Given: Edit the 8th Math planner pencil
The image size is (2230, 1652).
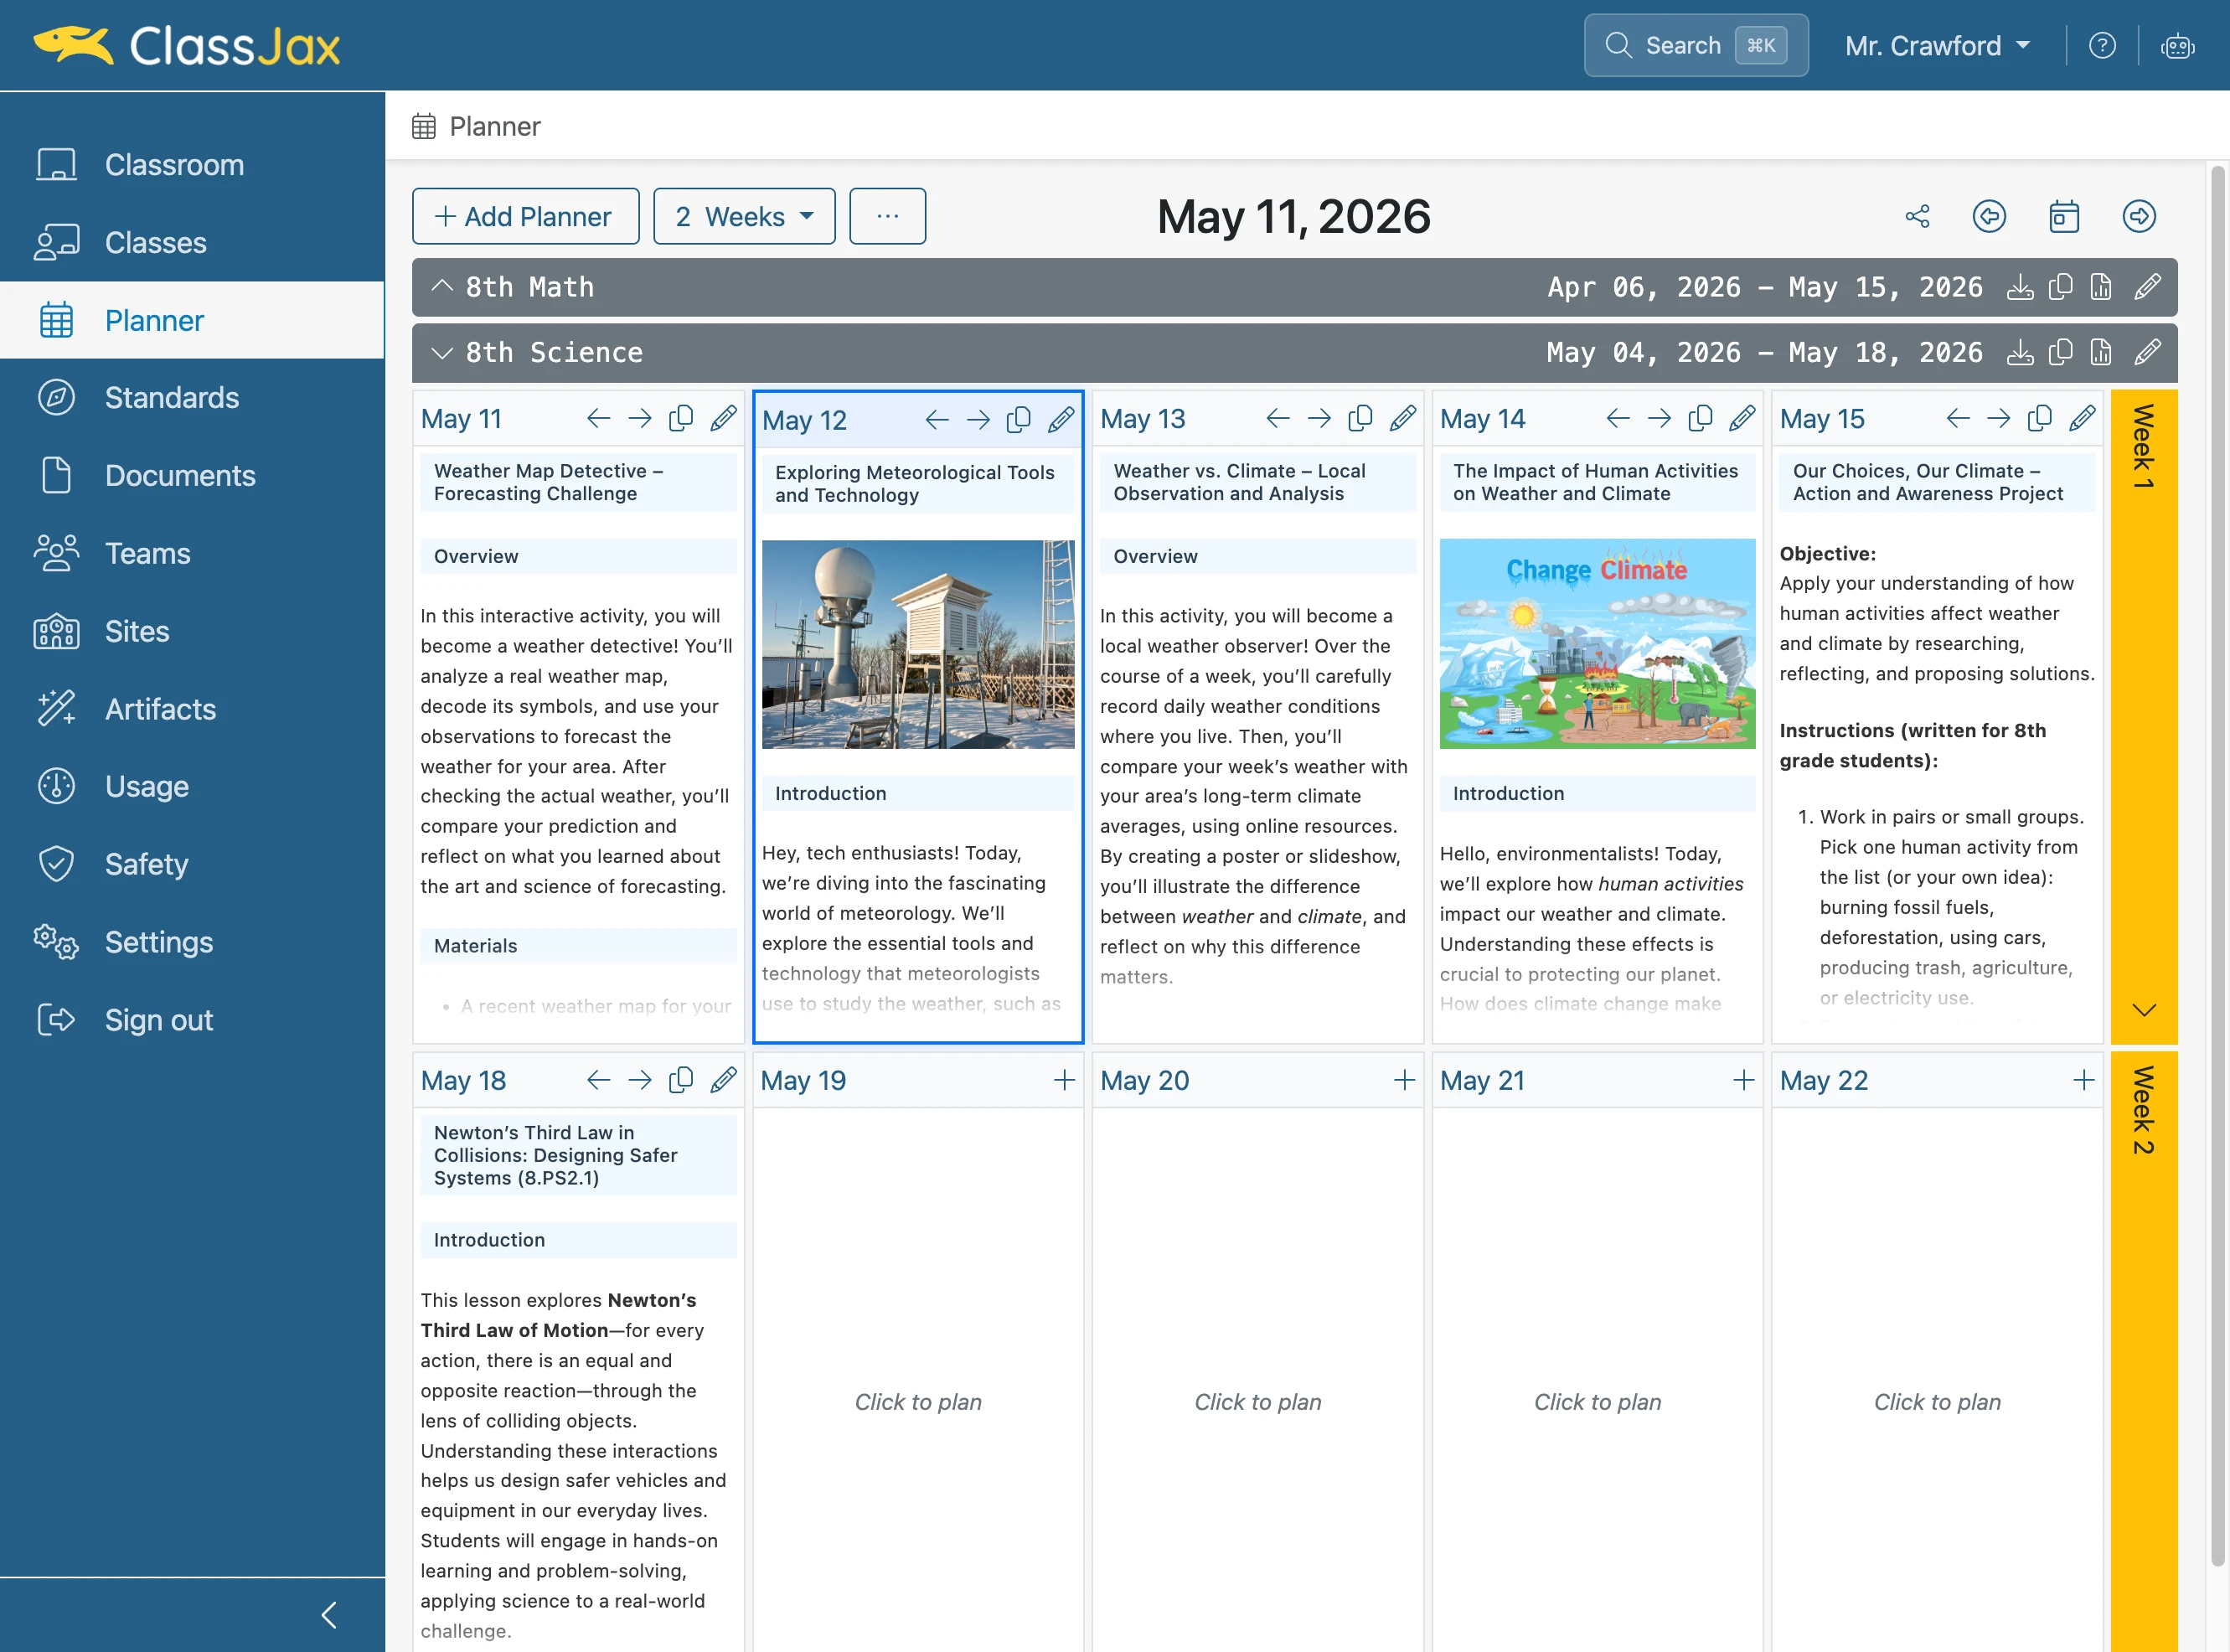Looking at the screenshot, I should tap(2147, 287).
